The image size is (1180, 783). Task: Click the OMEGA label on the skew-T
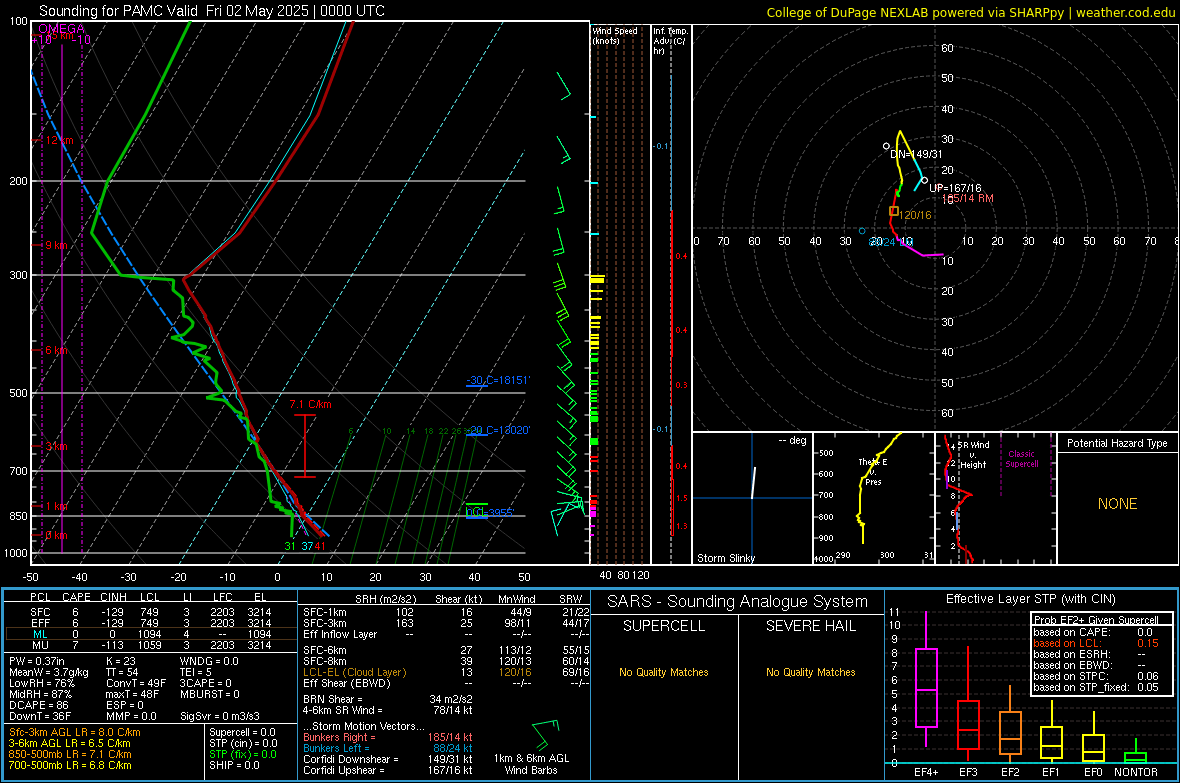pyautogui.click(x=62, y=29)
